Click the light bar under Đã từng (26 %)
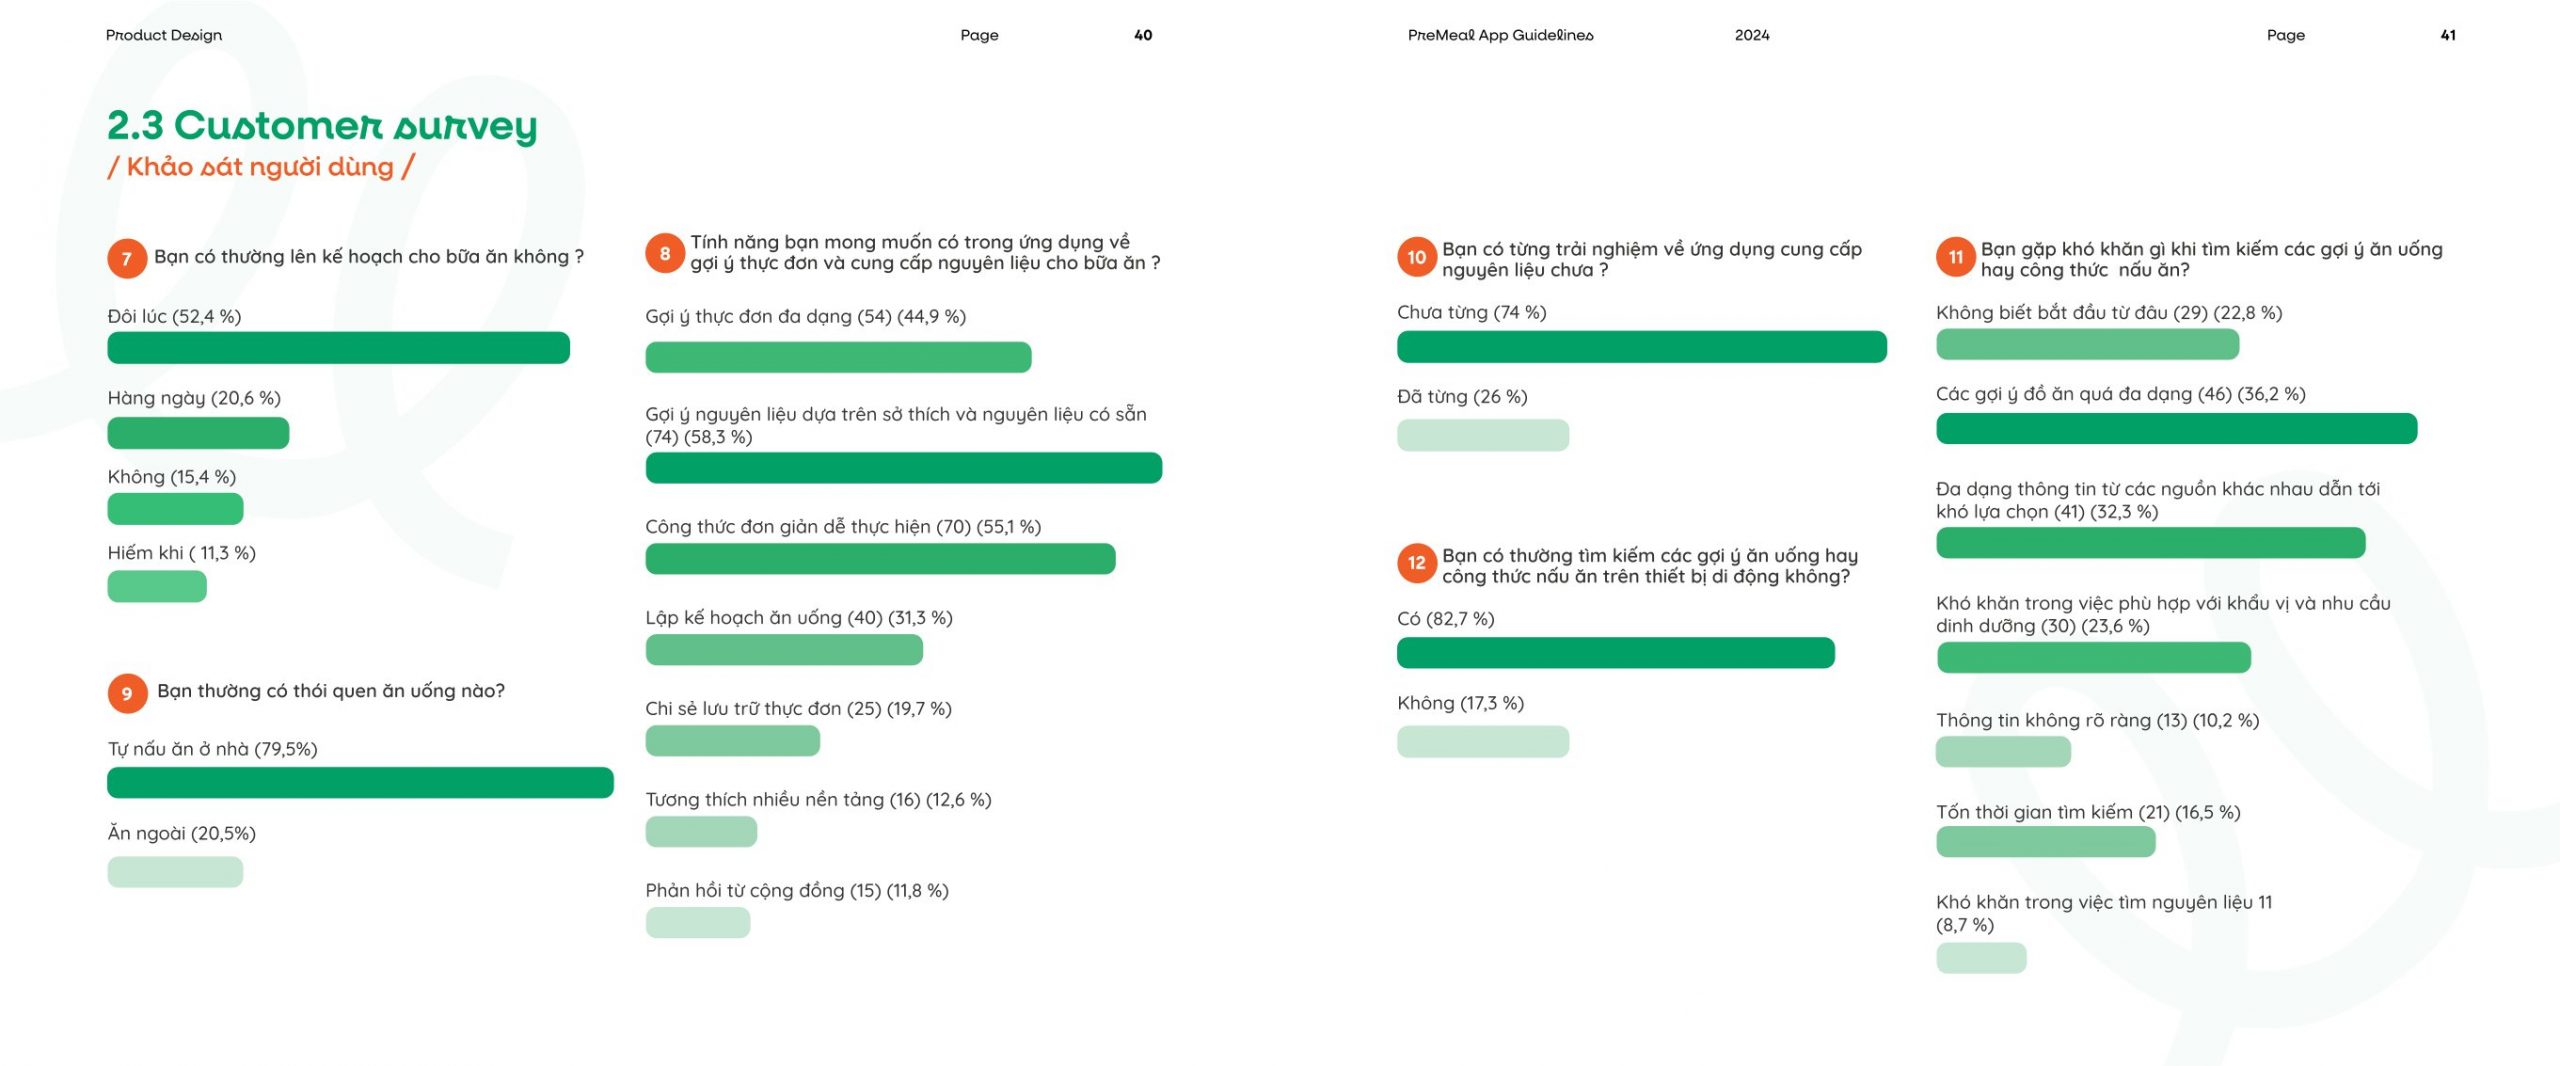This screenshot has width=2560, height=1066. (x=1483, y=435)
